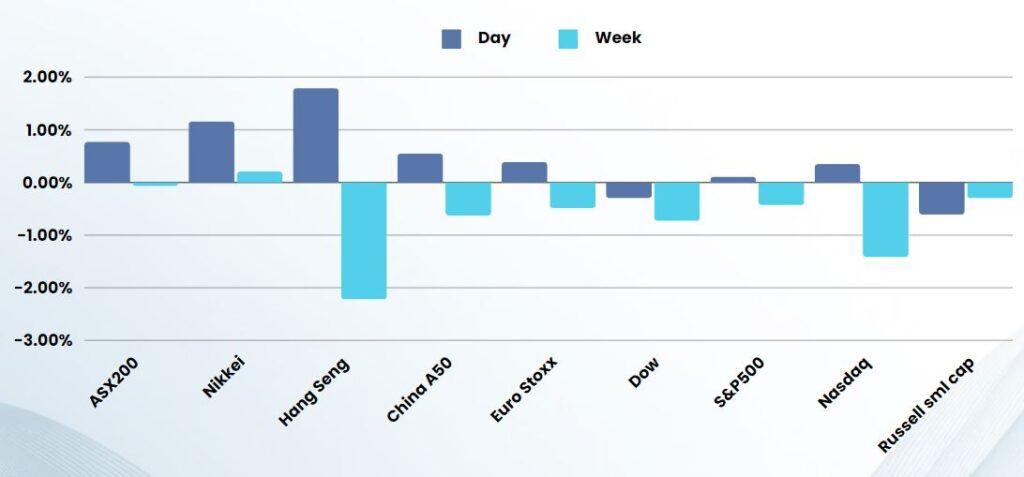1024x477 pixels.
Task: Click the China A50 Week bar
Action: pyautogui.click(x=468, y=198)
